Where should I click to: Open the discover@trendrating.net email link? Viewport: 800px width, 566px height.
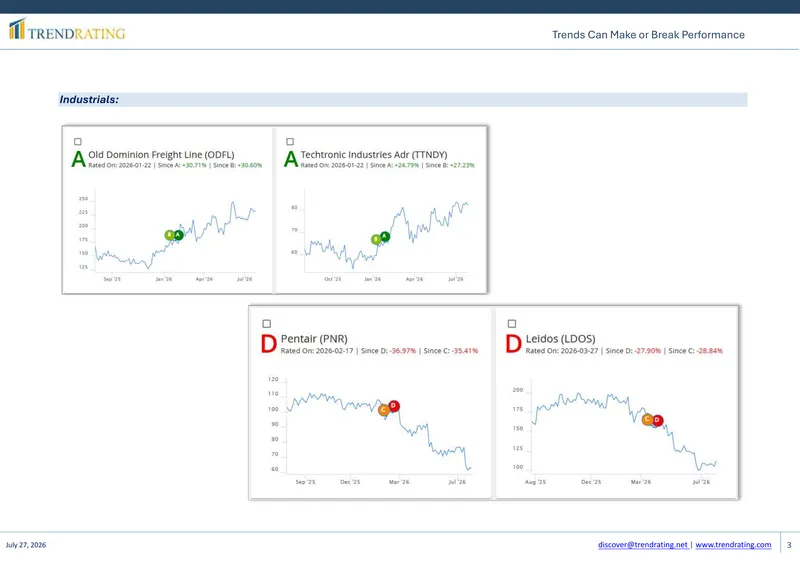(x=643, y=545)
